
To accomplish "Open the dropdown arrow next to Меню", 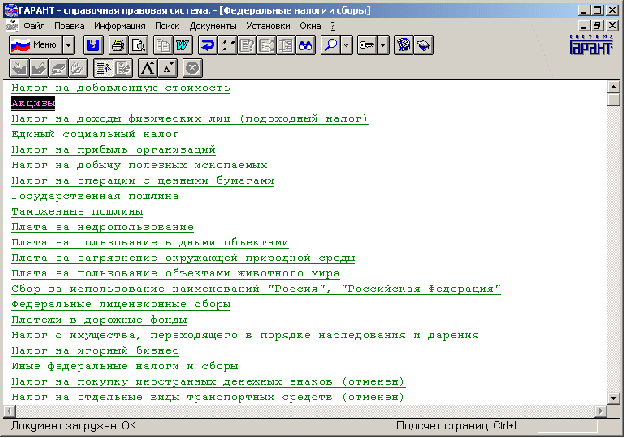I will click(x=69, y=45).
